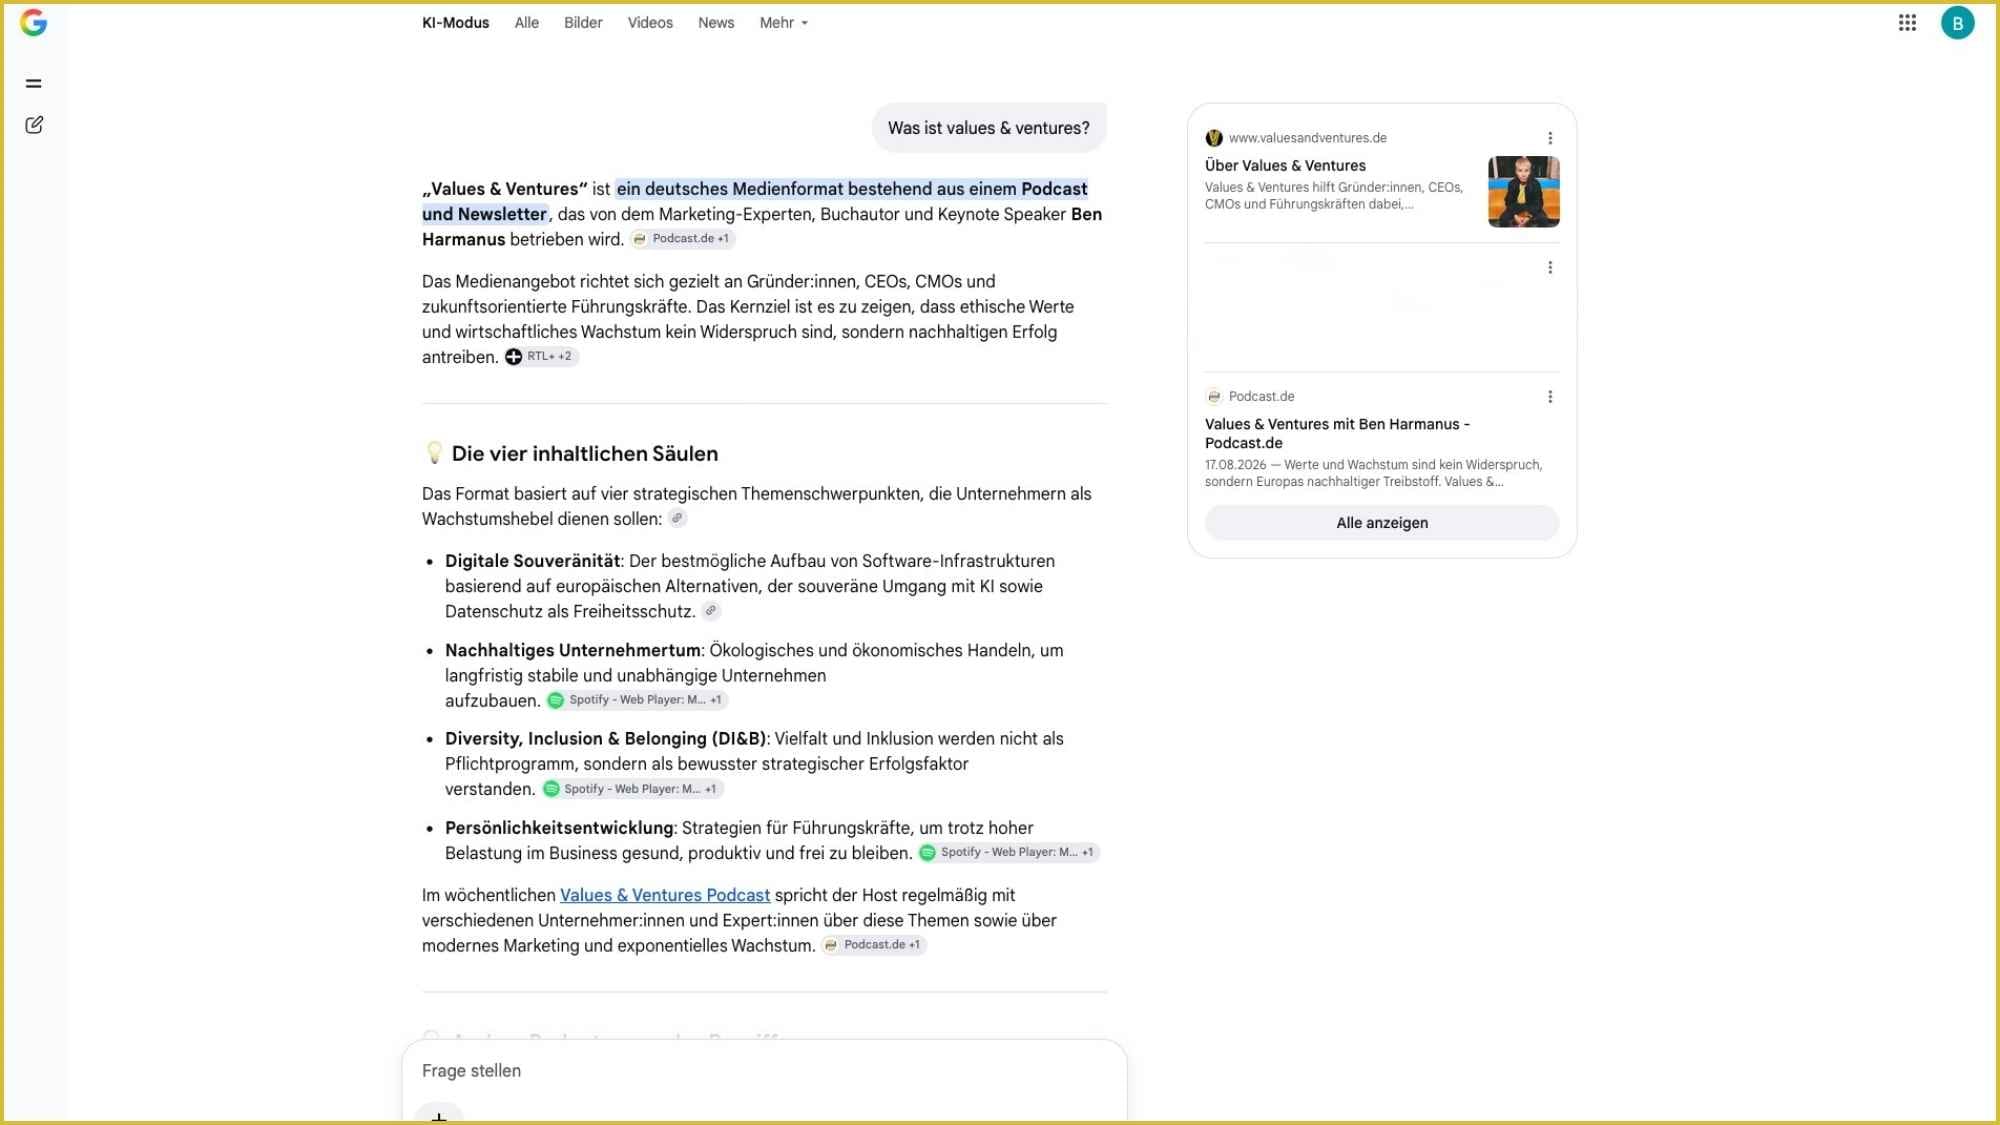This screenshot has width=2000, height=1125.
Task: Open thumbnail image of the valuesandventures card
Action: click(1523, 191)
